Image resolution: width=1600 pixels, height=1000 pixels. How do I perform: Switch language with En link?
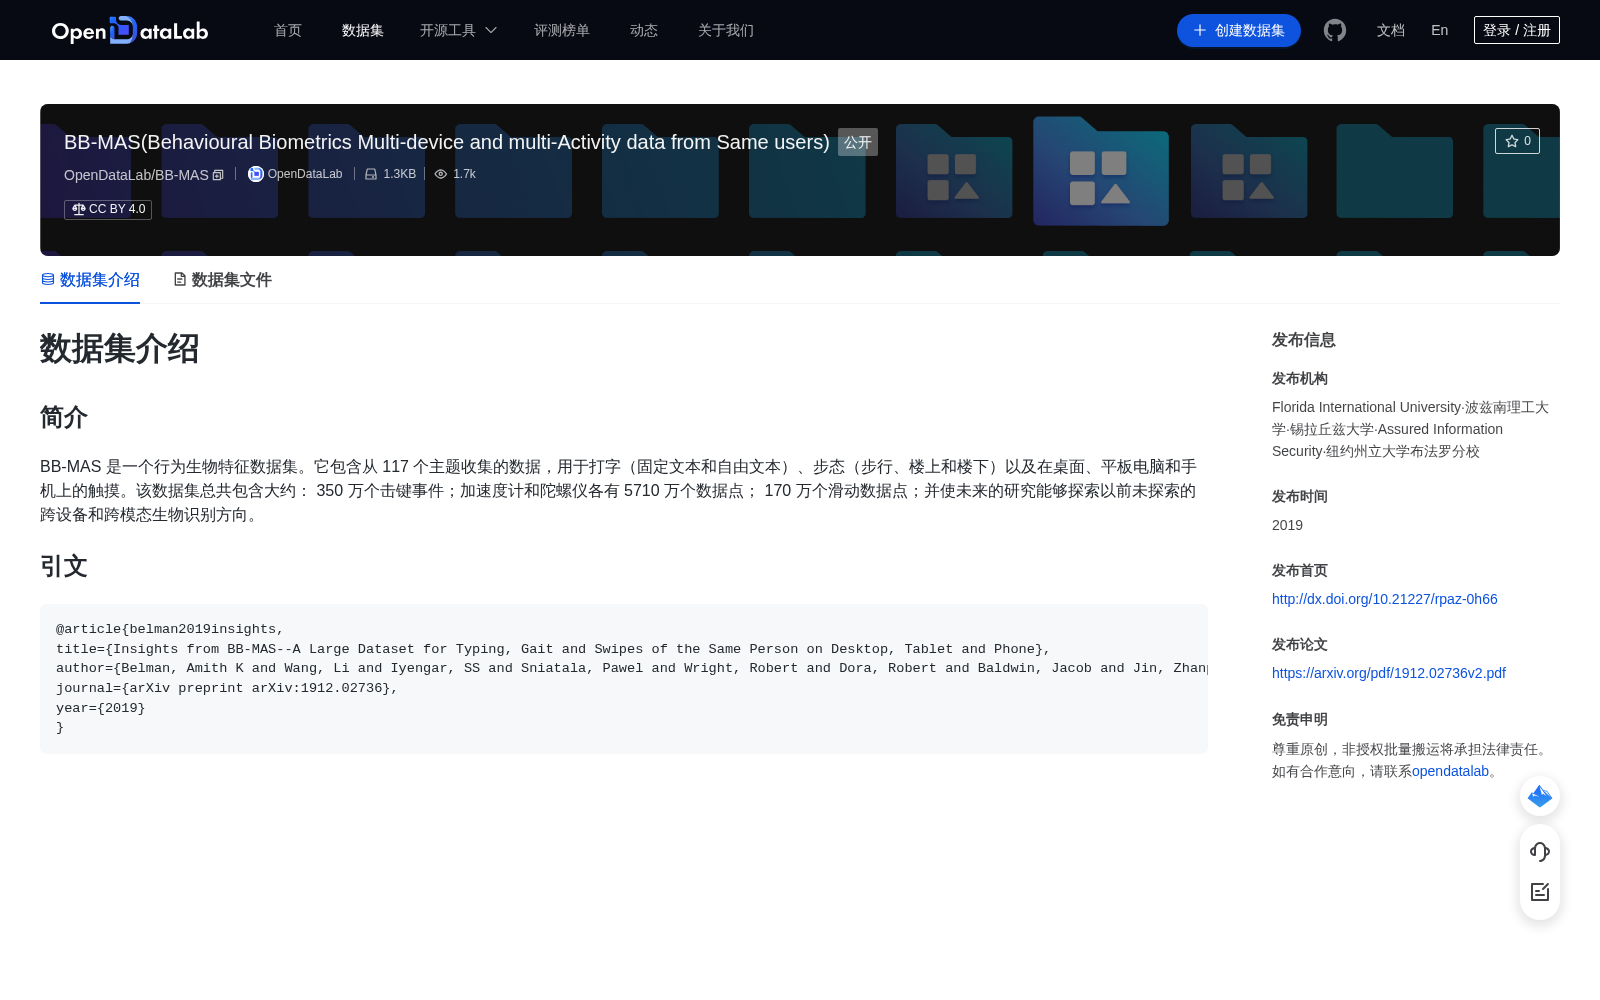point(1440,31)
